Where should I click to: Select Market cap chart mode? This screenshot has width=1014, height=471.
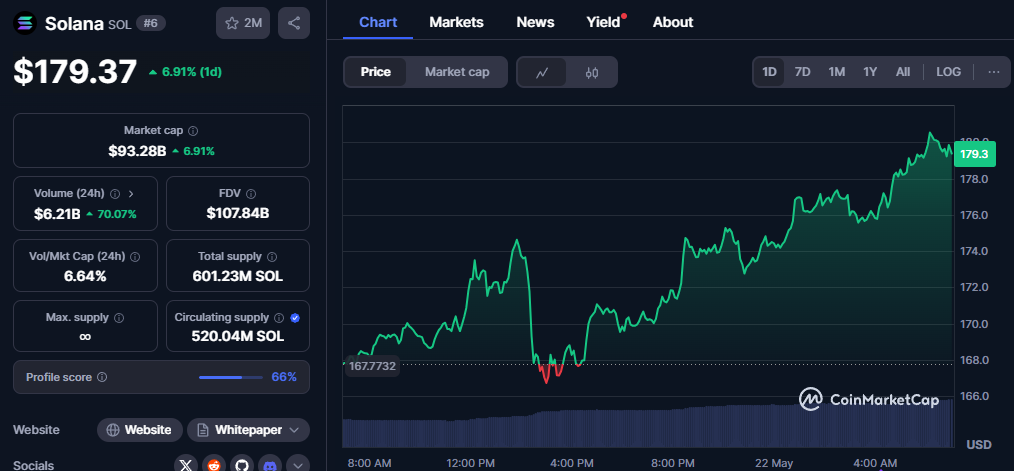click(457, 72)
